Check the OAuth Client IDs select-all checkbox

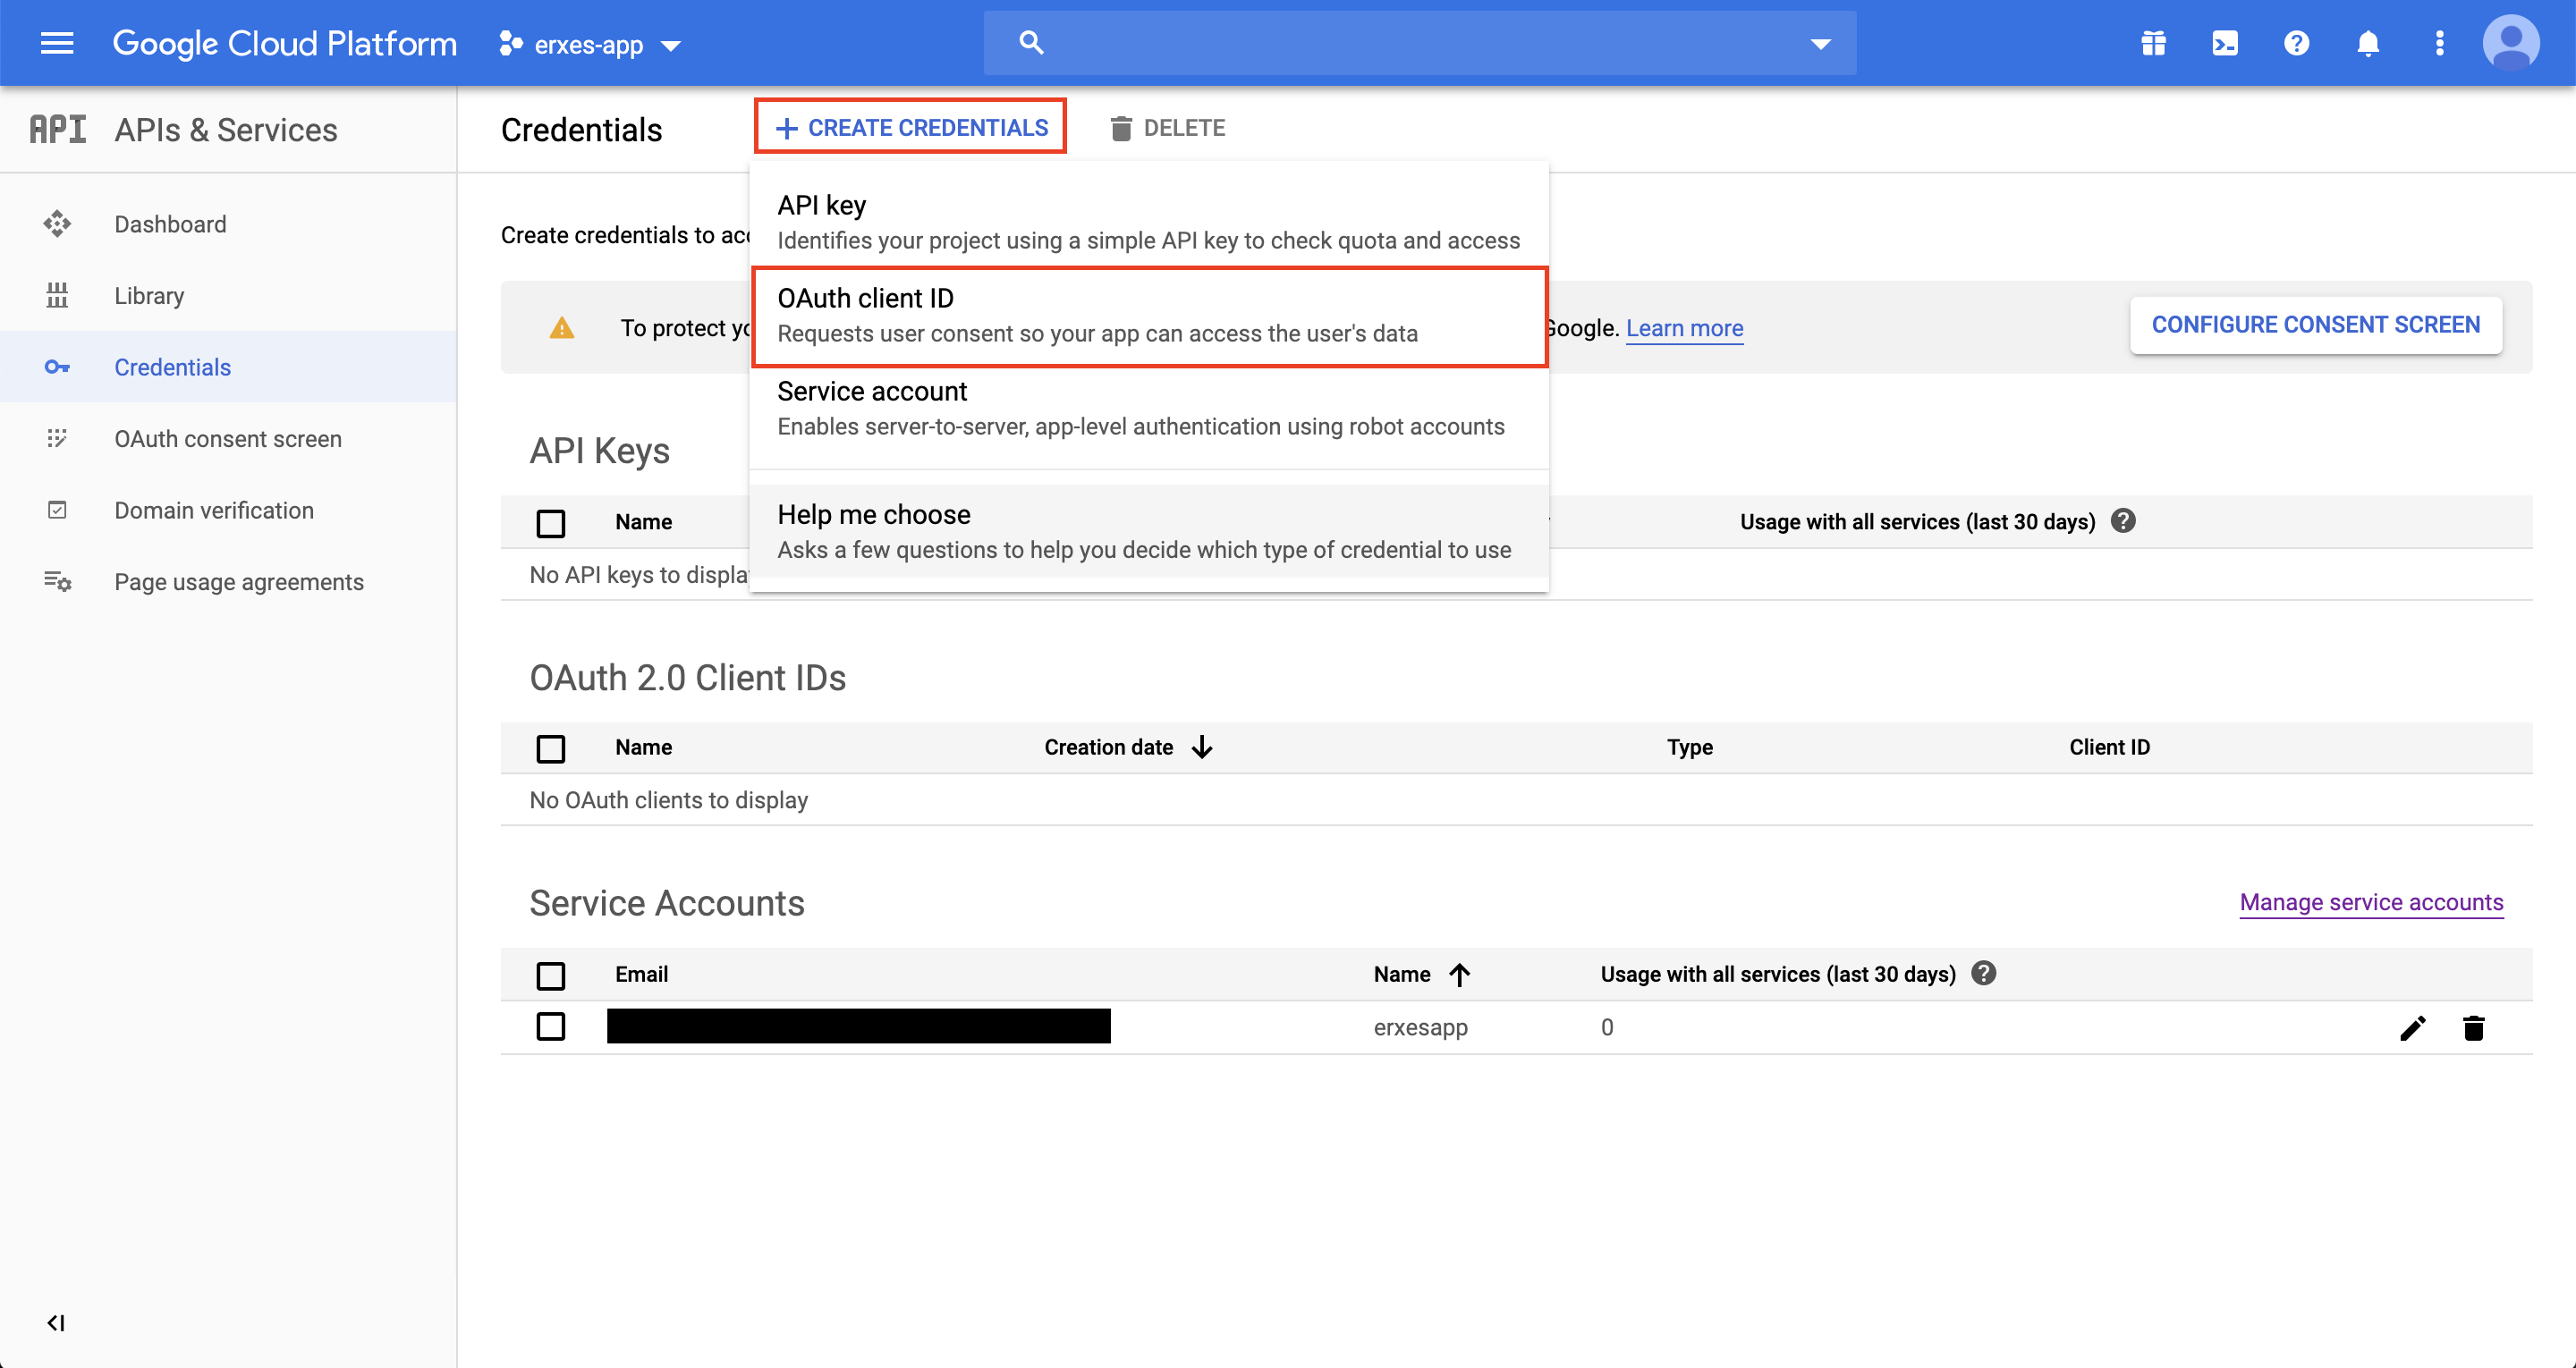coord(550,748)
